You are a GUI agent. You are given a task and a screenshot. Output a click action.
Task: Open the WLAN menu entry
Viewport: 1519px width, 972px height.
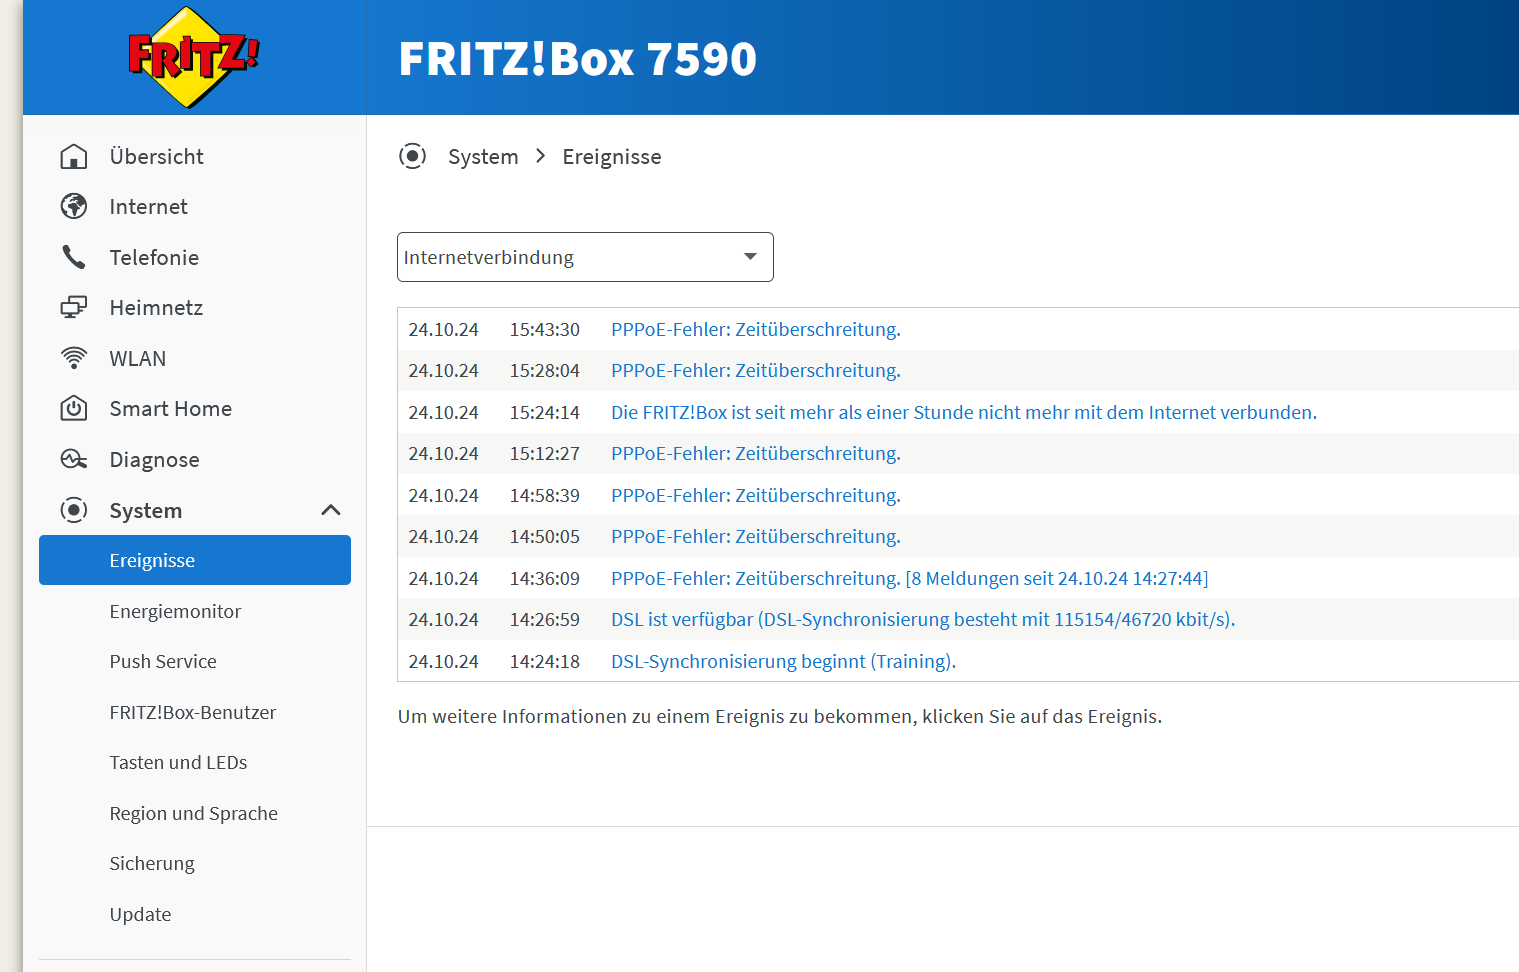pos(138,359)
